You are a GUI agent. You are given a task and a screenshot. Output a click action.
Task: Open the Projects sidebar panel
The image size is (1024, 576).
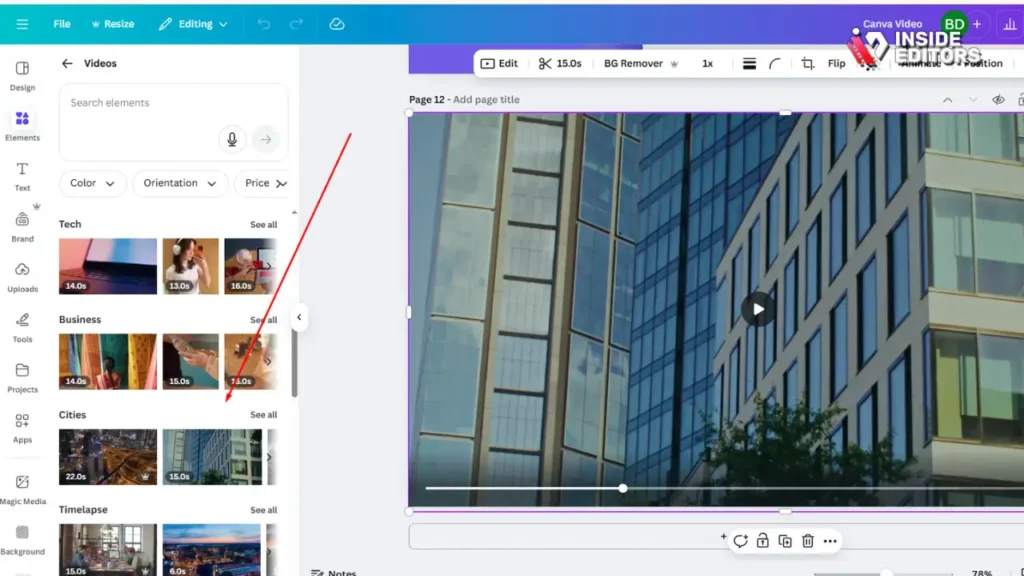22,377
